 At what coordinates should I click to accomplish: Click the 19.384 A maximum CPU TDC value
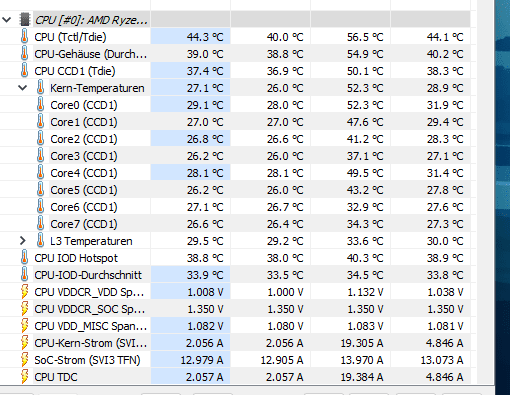pyautogui.click(x=362, y=377)
